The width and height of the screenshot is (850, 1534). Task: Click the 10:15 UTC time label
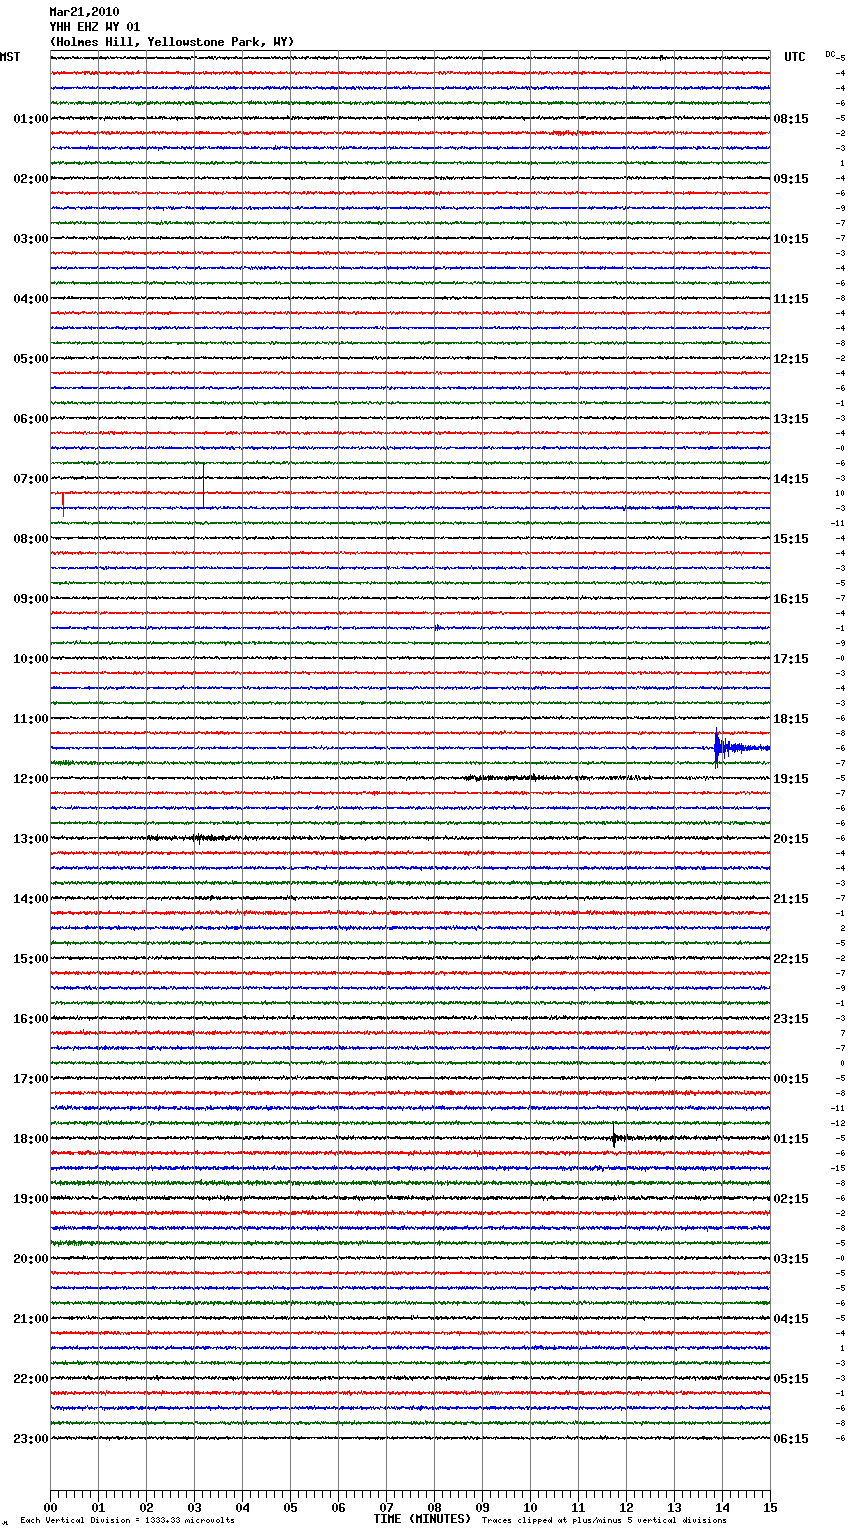click(791, 239)
